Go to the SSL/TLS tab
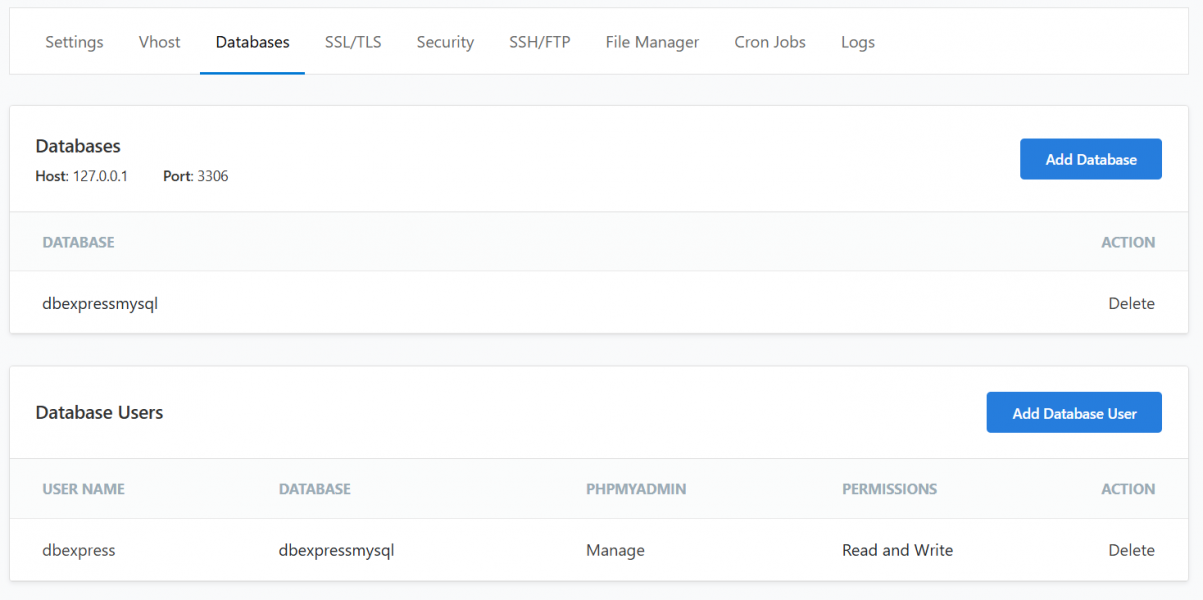1203x600 pixels. [353, 42]
